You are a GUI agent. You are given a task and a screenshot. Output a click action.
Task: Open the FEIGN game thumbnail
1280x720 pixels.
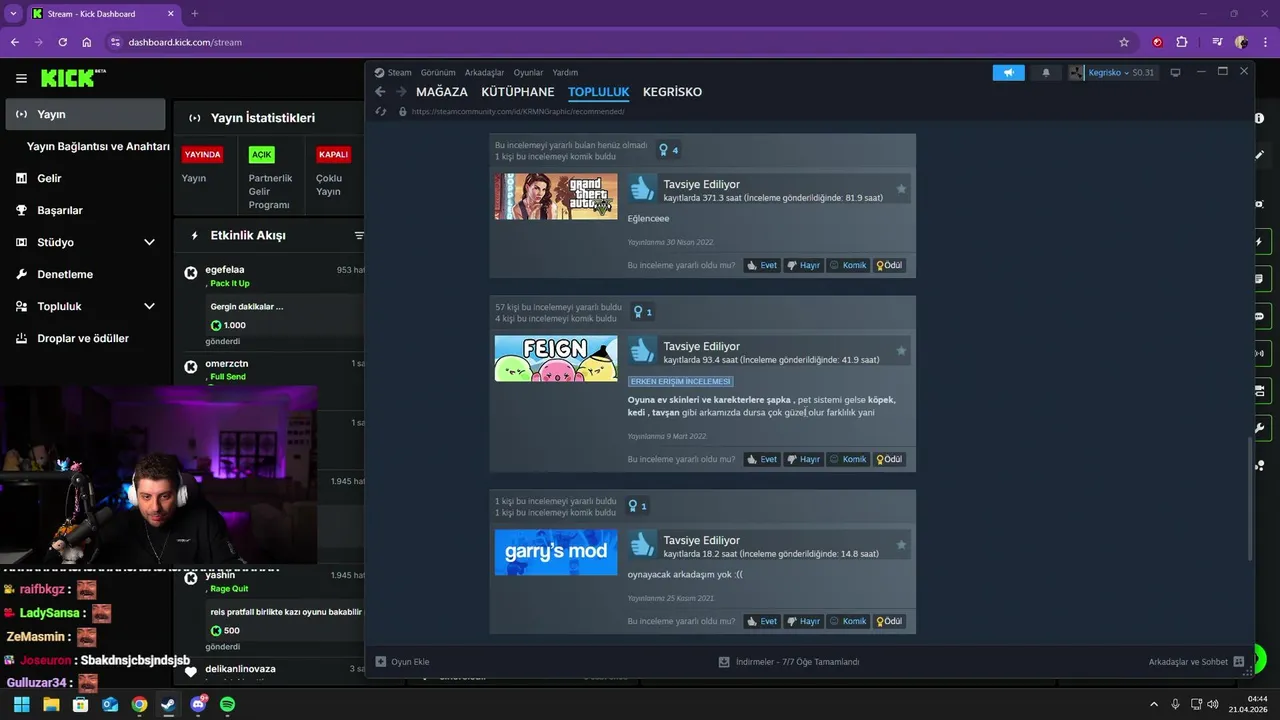point(556,358)
